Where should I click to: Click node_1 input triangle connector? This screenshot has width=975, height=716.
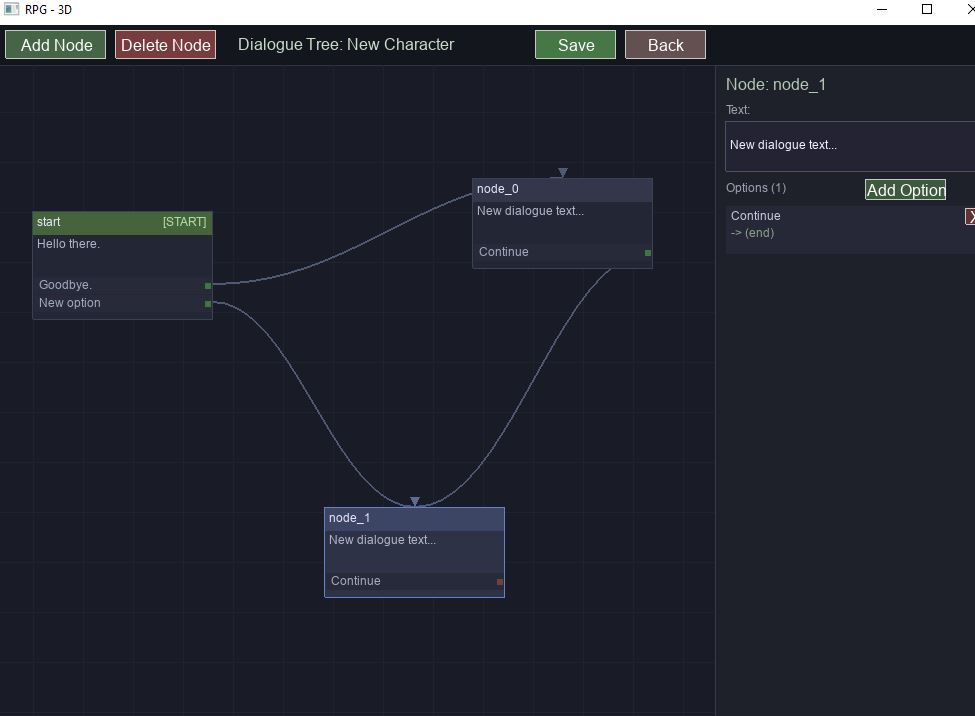415,501
